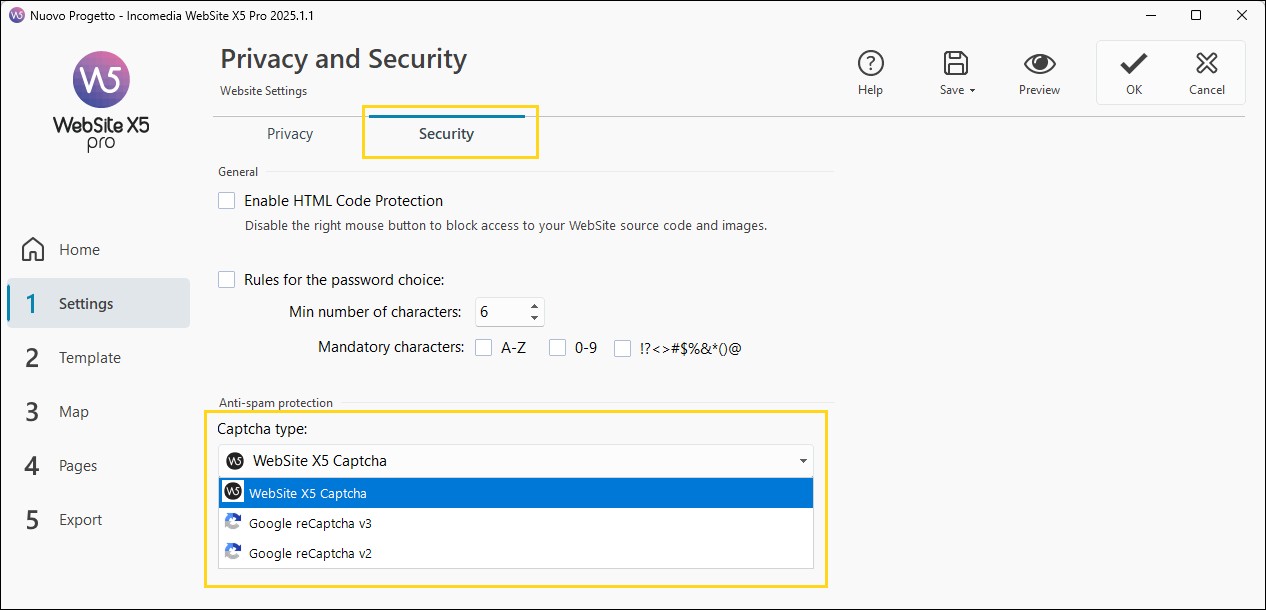Viewport: 1266px width, 610px height.
Task: Toggle Rules for the password choice
Action: (227, 280)
